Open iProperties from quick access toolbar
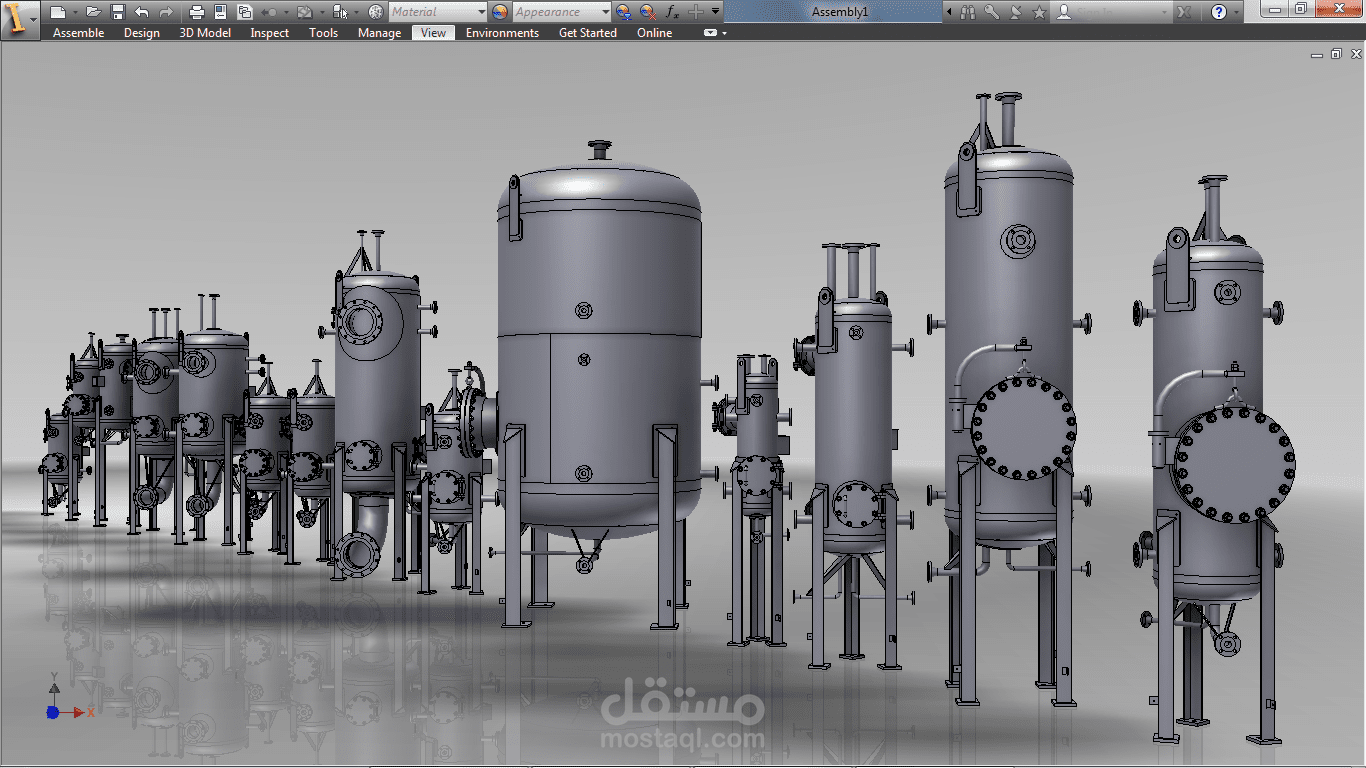Image resolution: width=1366 pixels, height=768 pixels. click(x=220, y=12)
